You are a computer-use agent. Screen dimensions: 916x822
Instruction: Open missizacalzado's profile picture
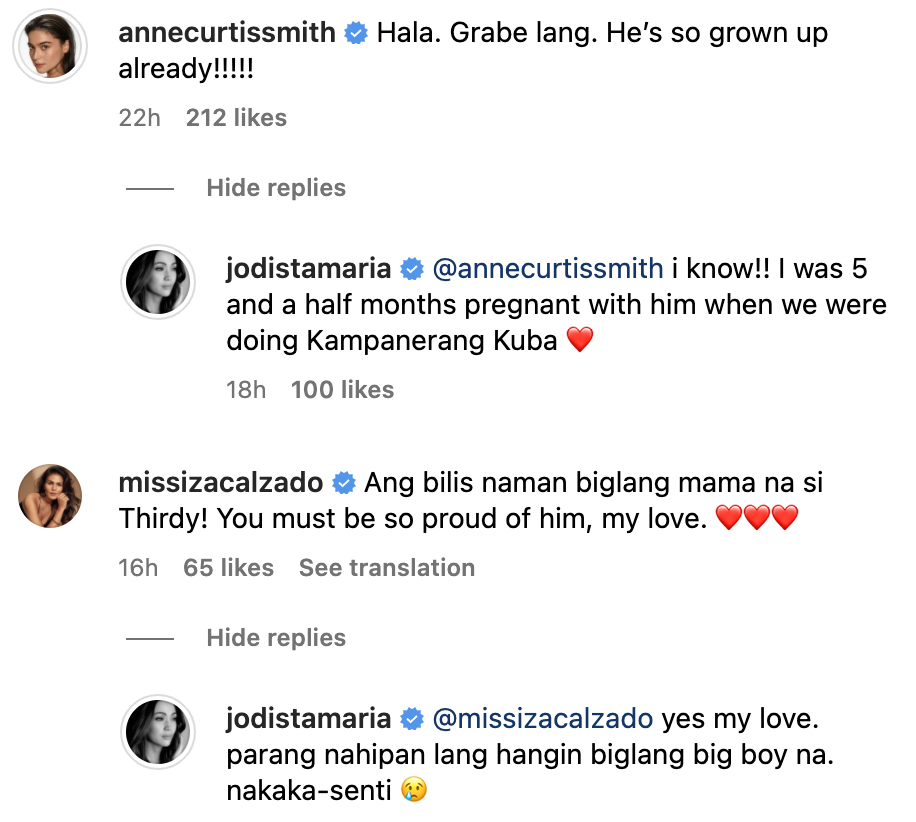click(x=49, y=494)
